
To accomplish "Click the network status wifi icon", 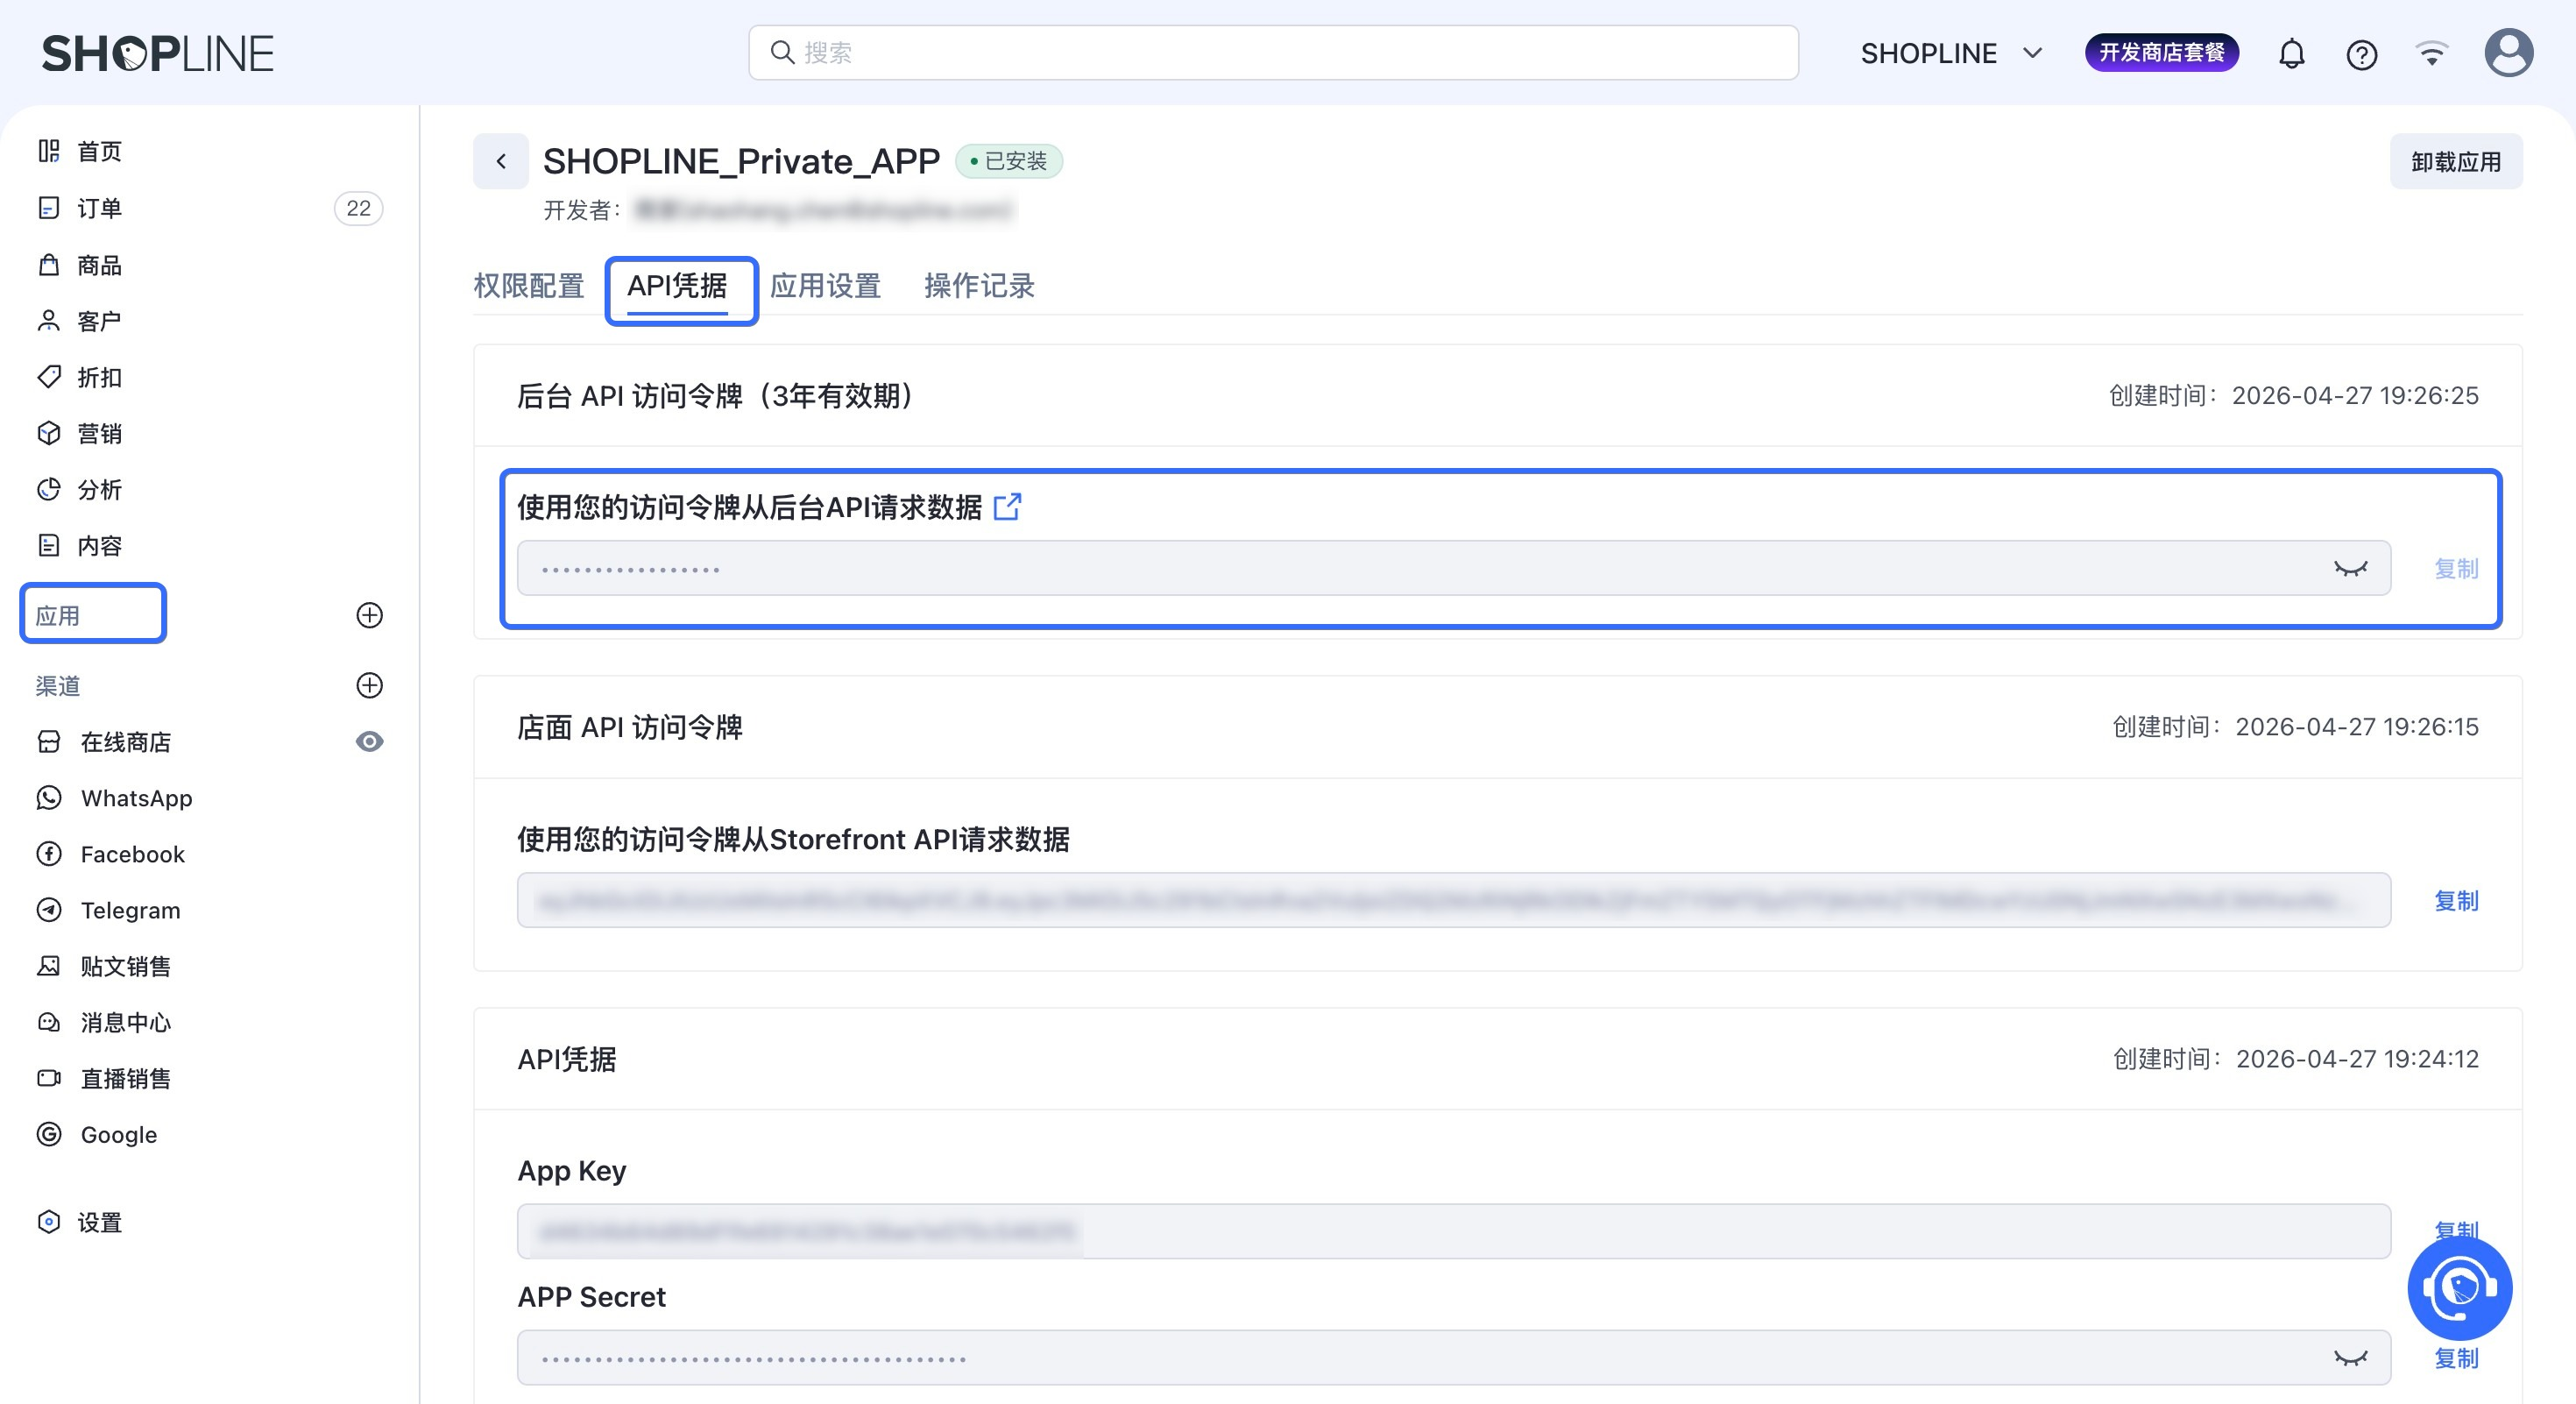I will tap(2431, 53).
